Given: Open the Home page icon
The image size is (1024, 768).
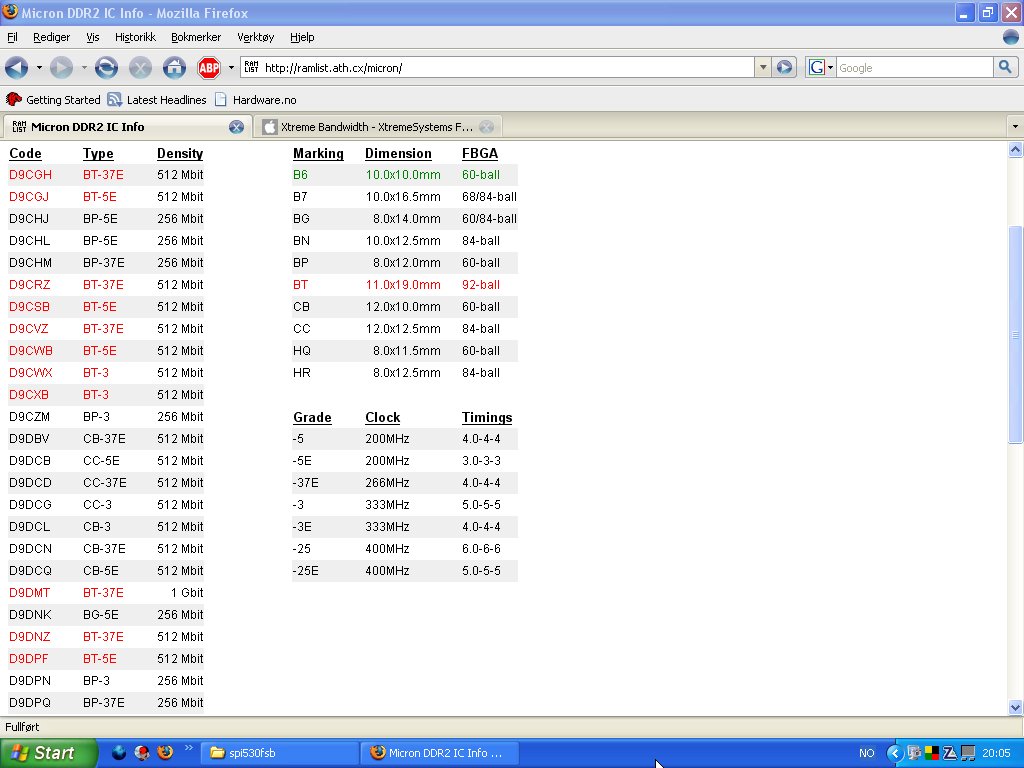Looking at the screenshot, I should pos(174,67).
